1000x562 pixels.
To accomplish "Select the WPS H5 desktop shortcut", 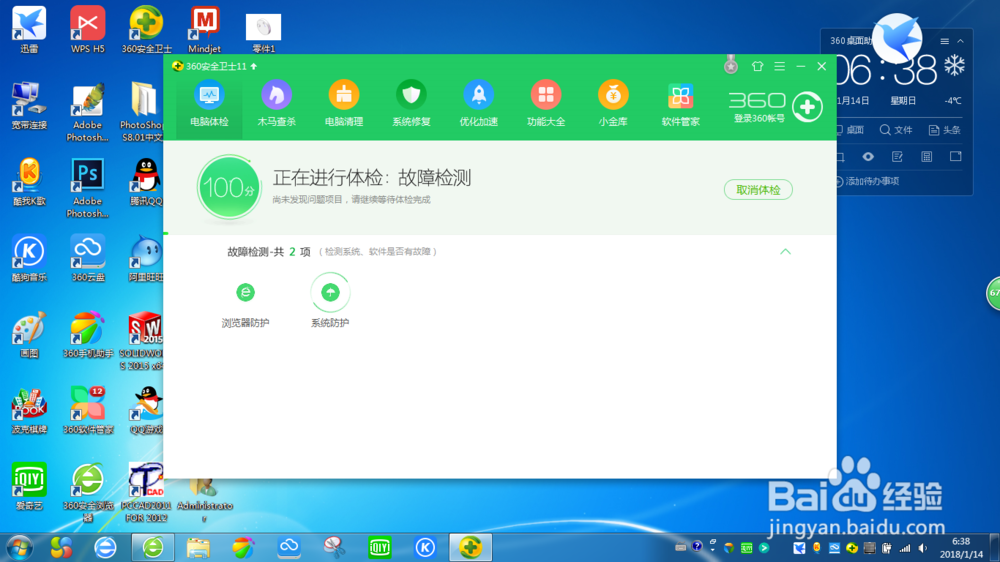I will coord(87,29).
